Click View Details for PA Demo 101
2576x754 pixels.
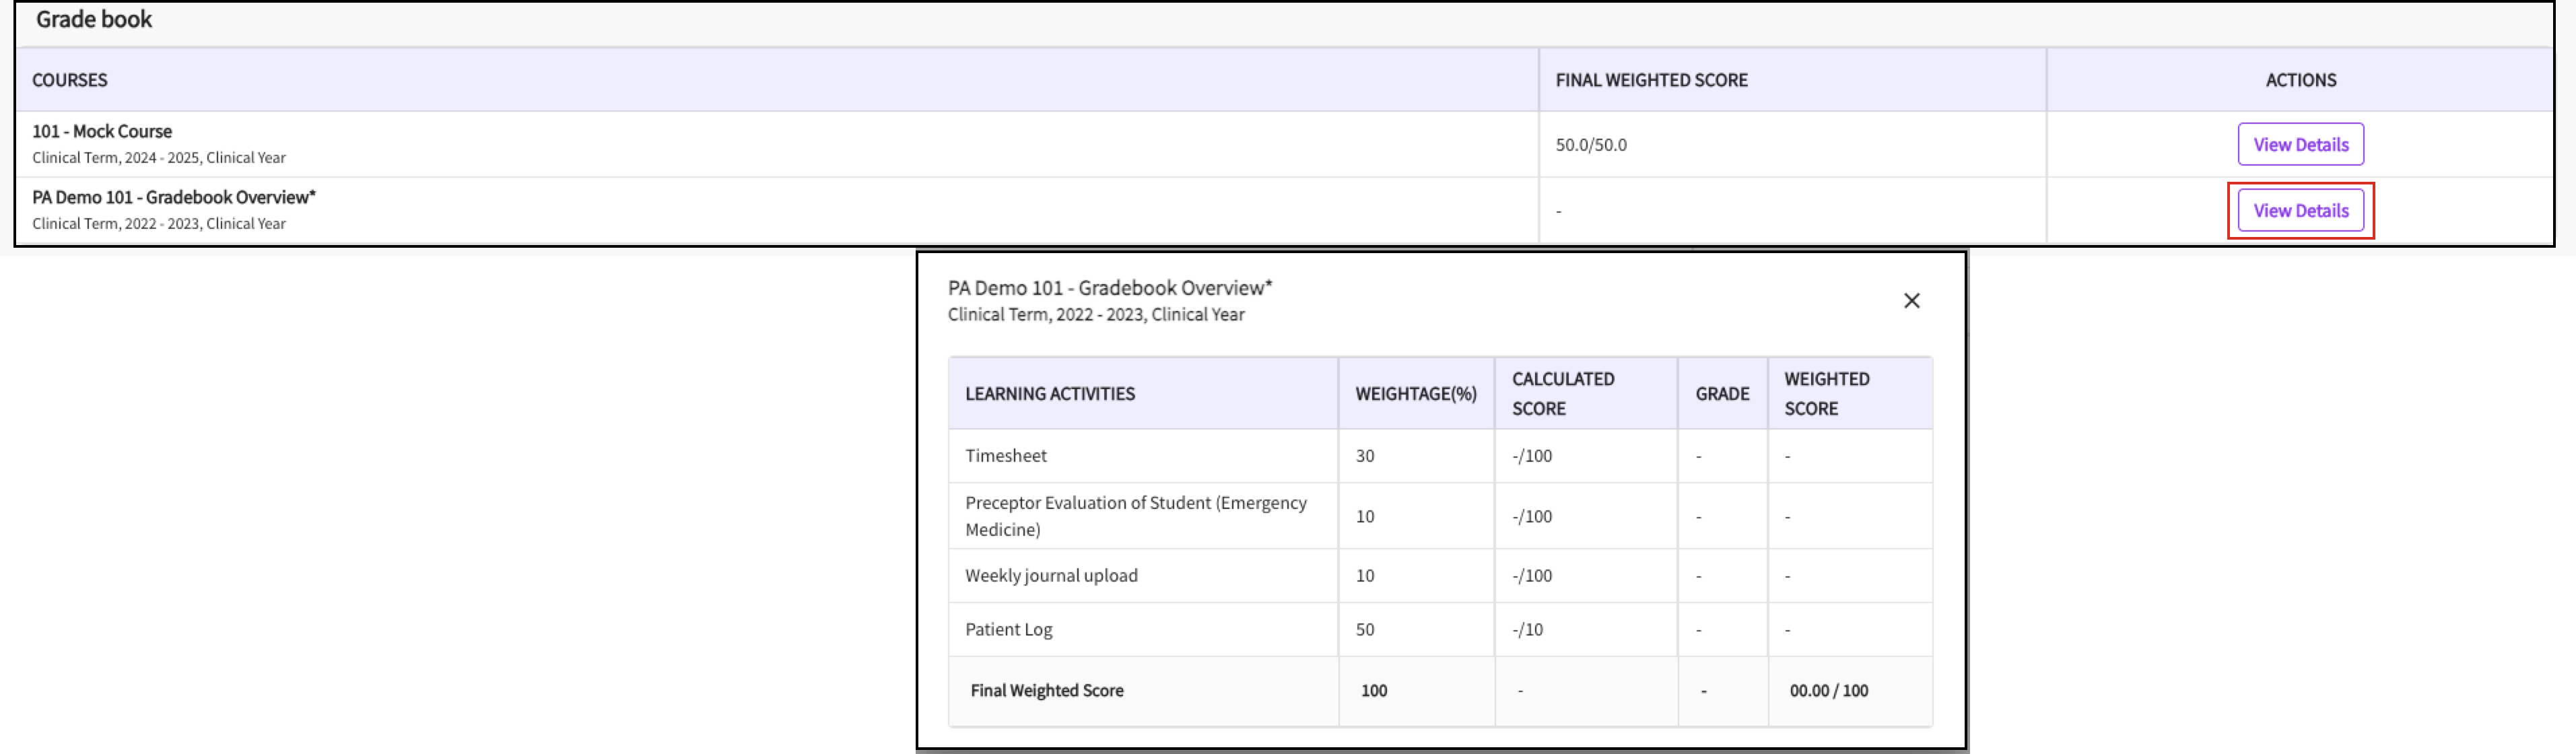(x=2300, y=211)
